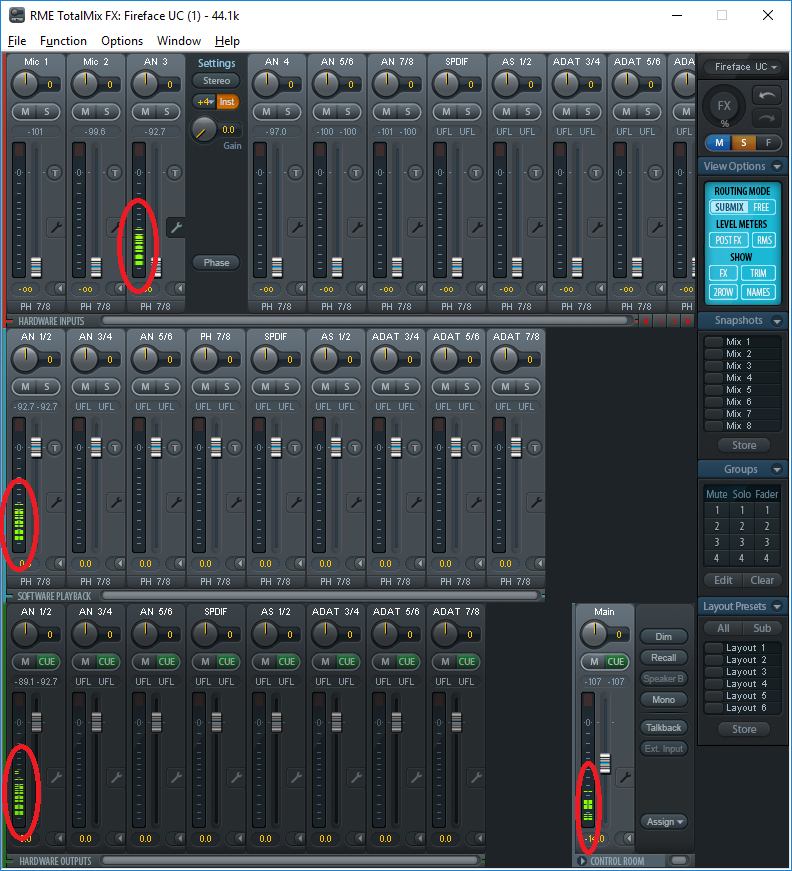
Task: Toggle trim T on SPDIF playback channel
Action: [x=294, y=448]
